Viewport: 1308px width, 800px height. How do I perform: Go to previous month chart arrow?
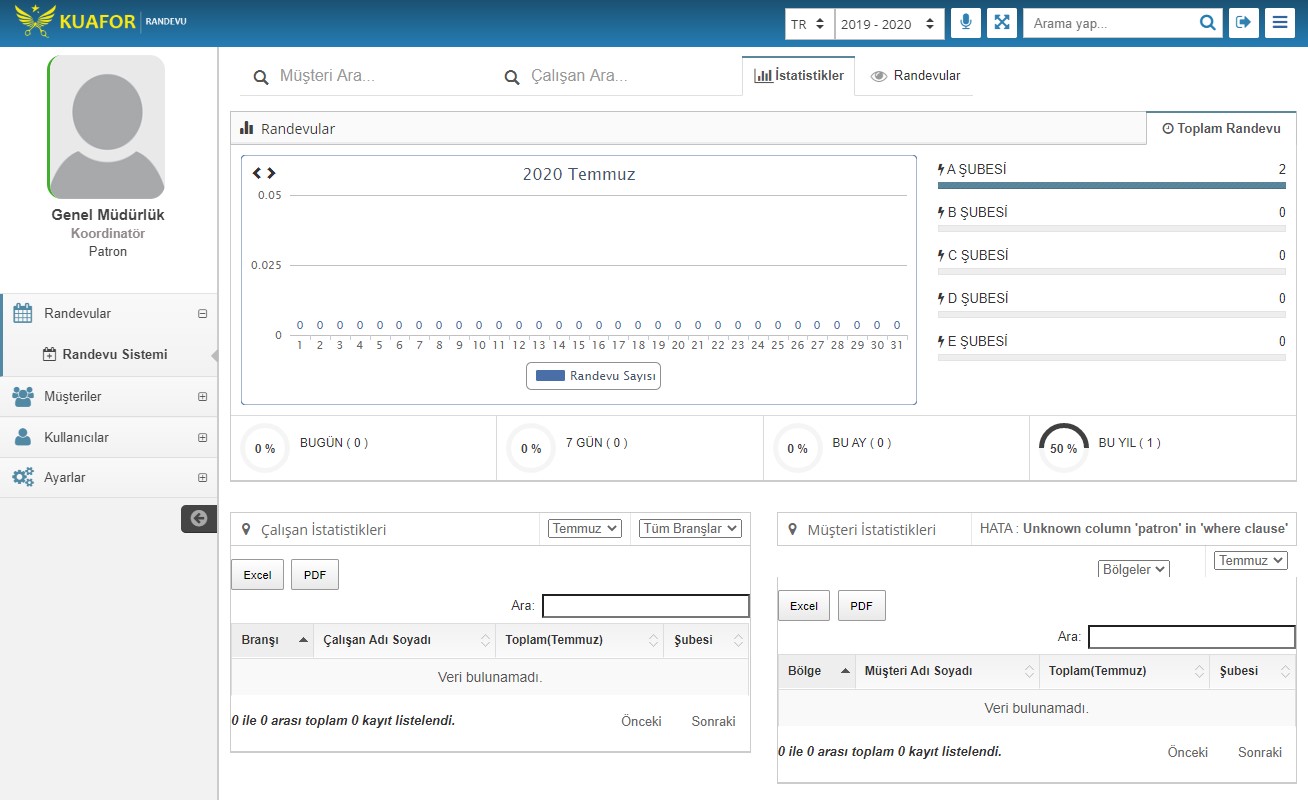257,173
